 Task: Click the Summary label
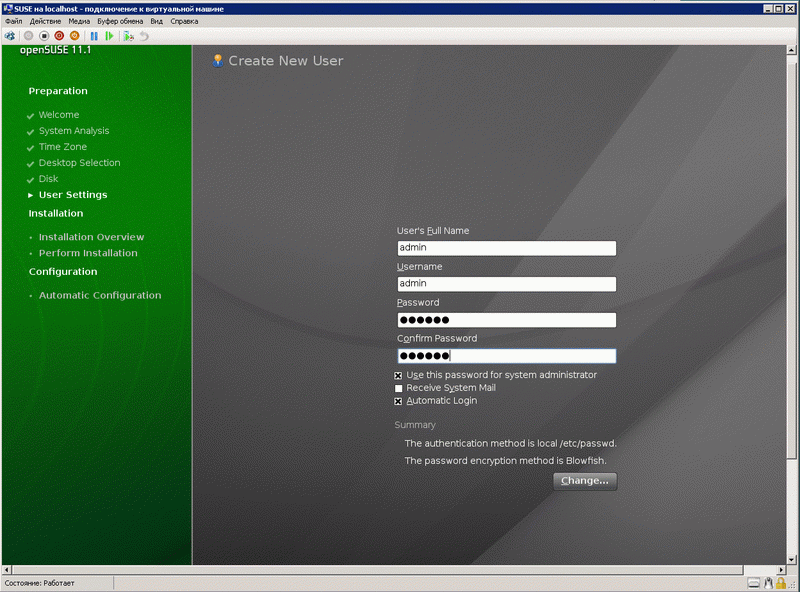(x=415, y=425)
